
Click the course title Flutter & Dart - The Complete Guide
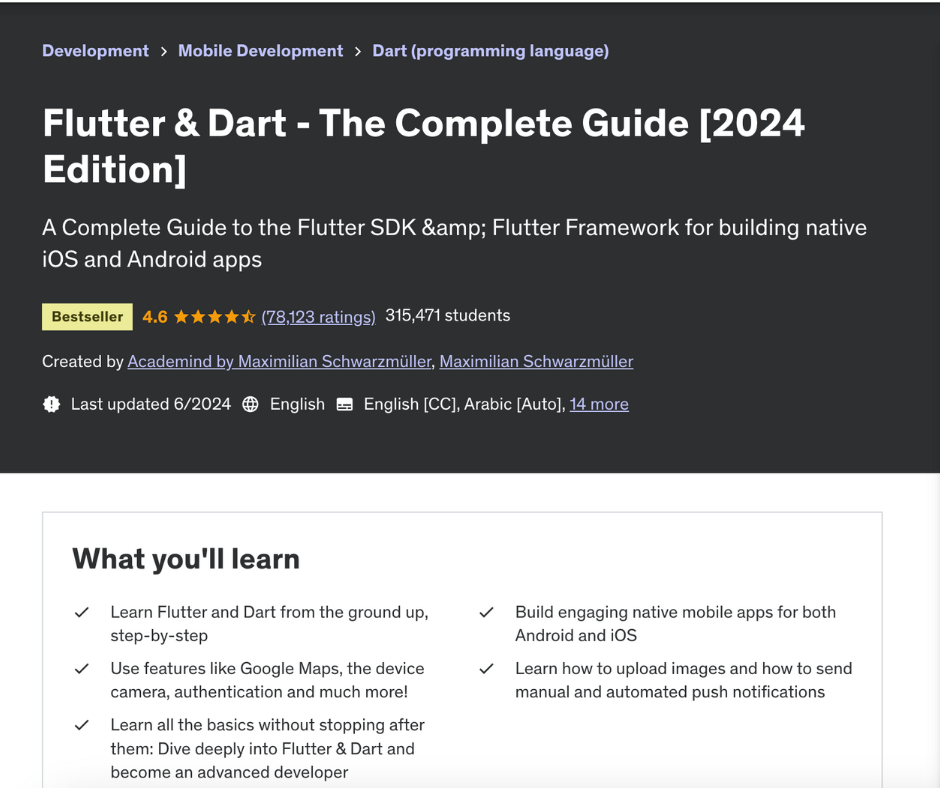coord(424,146)
